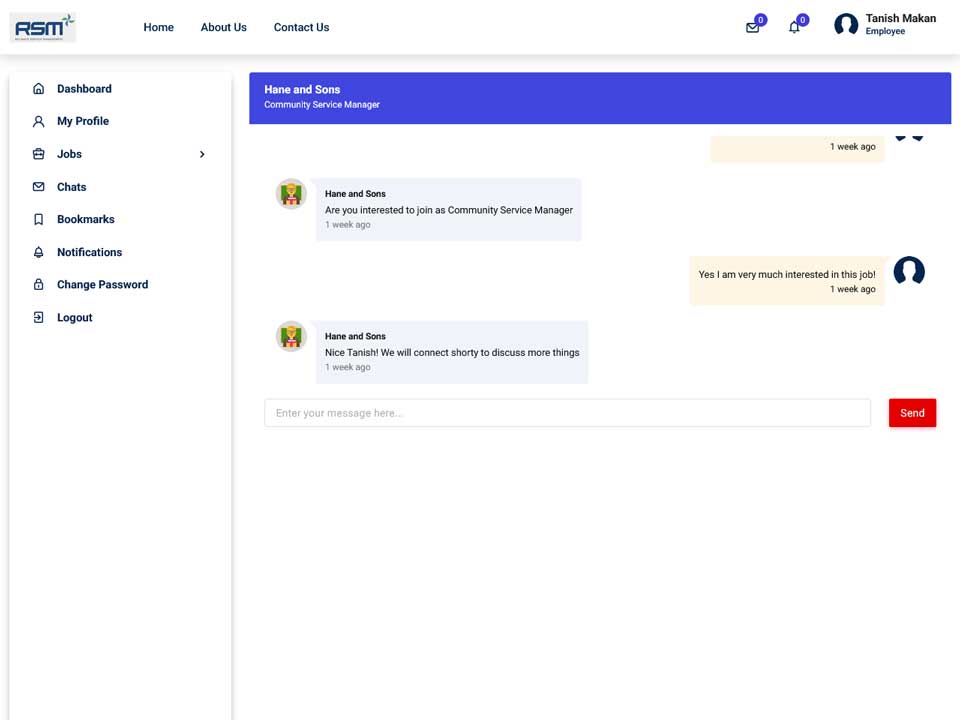
Task: Open the notification bell icon in header
Action: [794, 28]
